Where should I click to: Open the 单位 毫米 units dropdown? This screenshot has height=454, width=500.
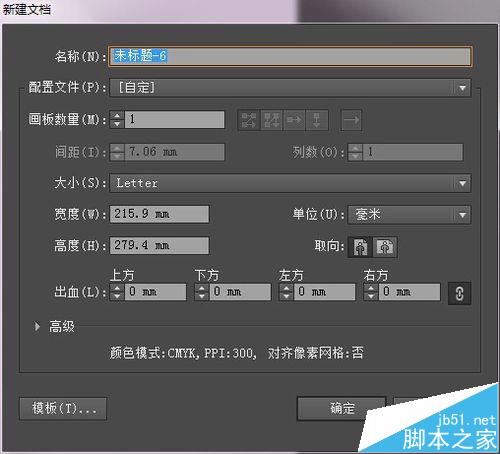click(x=409, y=215)
